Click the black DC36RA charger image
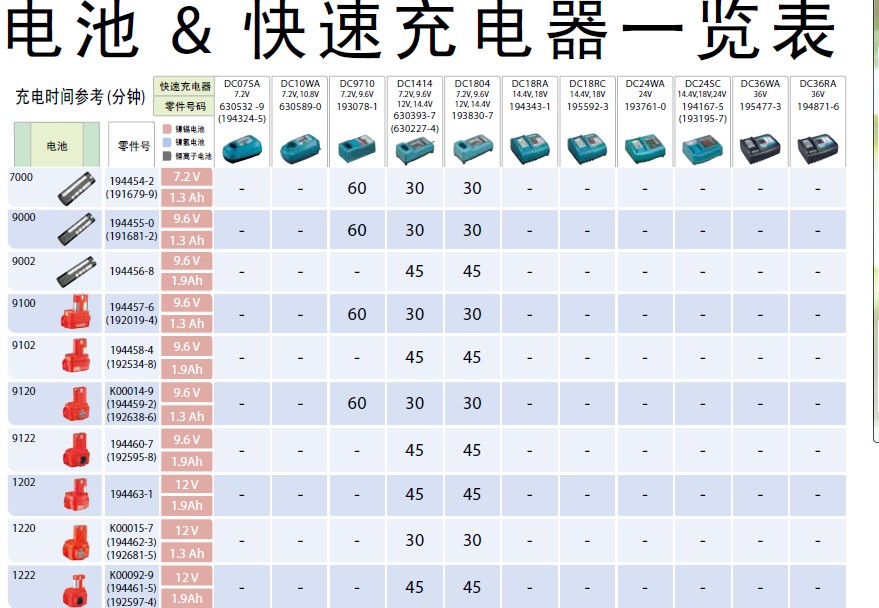 click(818, 149)
